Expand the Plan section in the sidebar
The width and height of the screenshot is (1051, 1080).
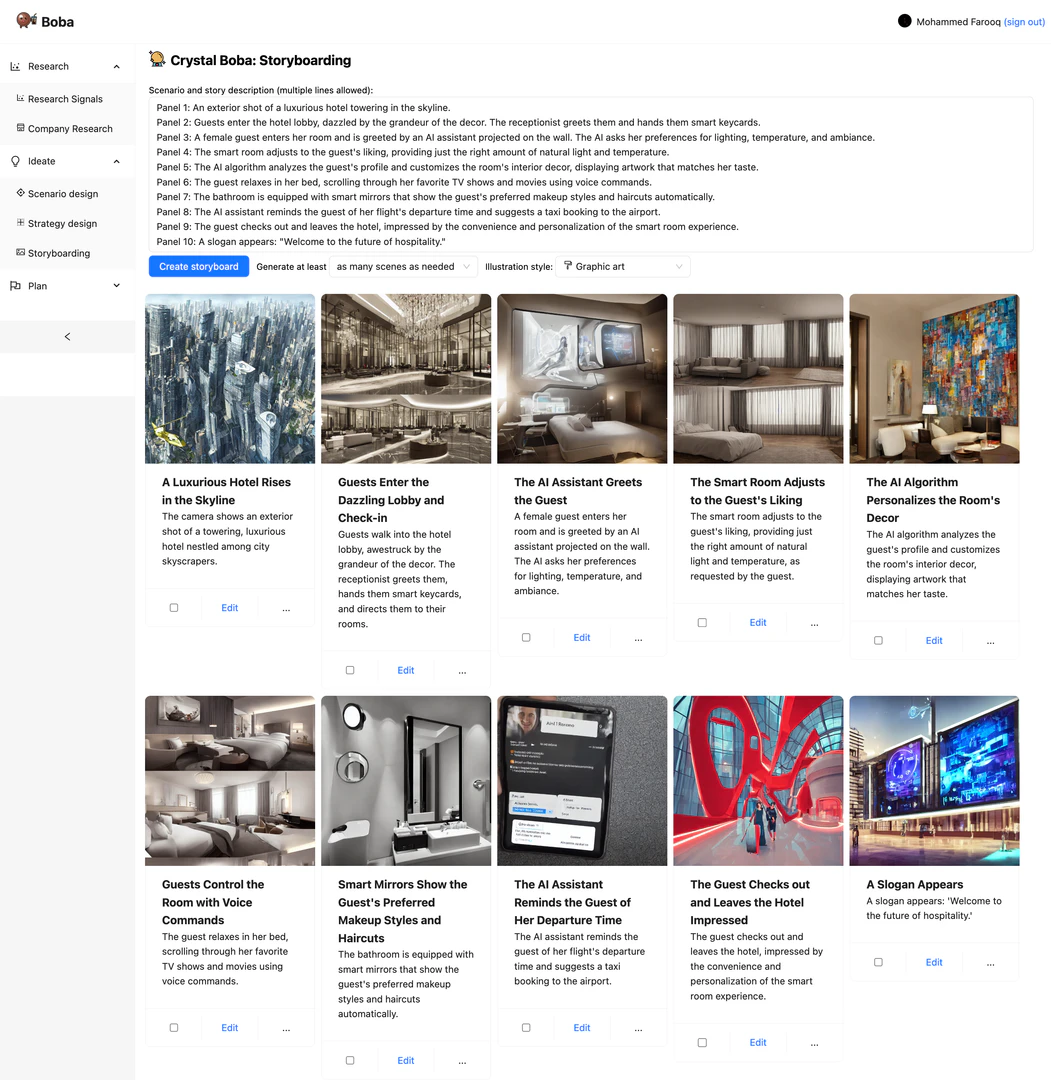(x=116, y=285)
